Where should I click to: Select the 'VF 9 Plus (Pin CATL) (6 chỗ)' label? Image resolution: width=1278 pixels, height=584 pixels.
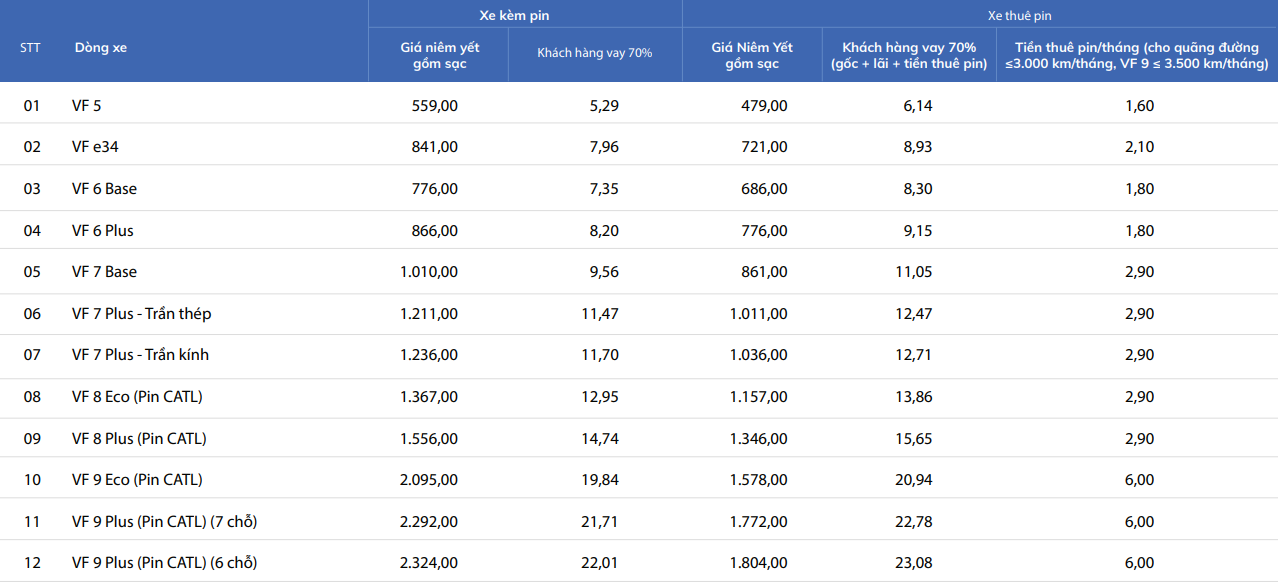point(164,563)
